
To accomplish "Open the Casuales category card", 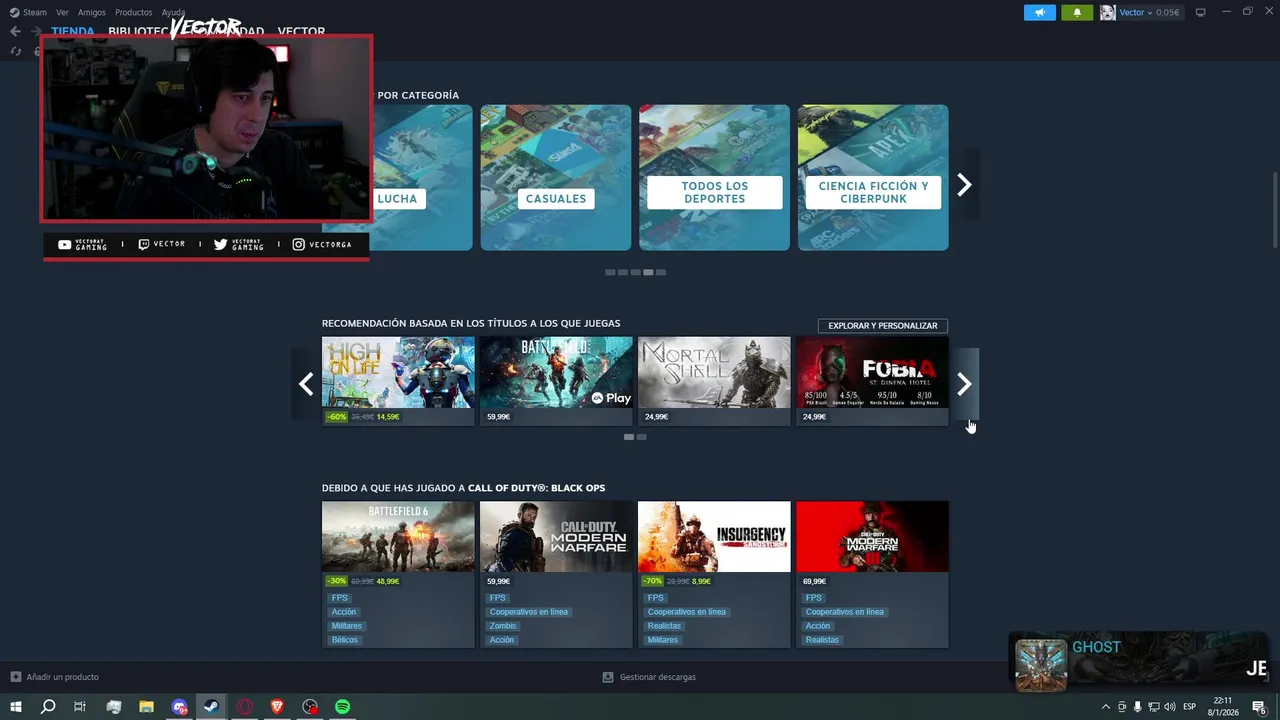I will (556, 178).
